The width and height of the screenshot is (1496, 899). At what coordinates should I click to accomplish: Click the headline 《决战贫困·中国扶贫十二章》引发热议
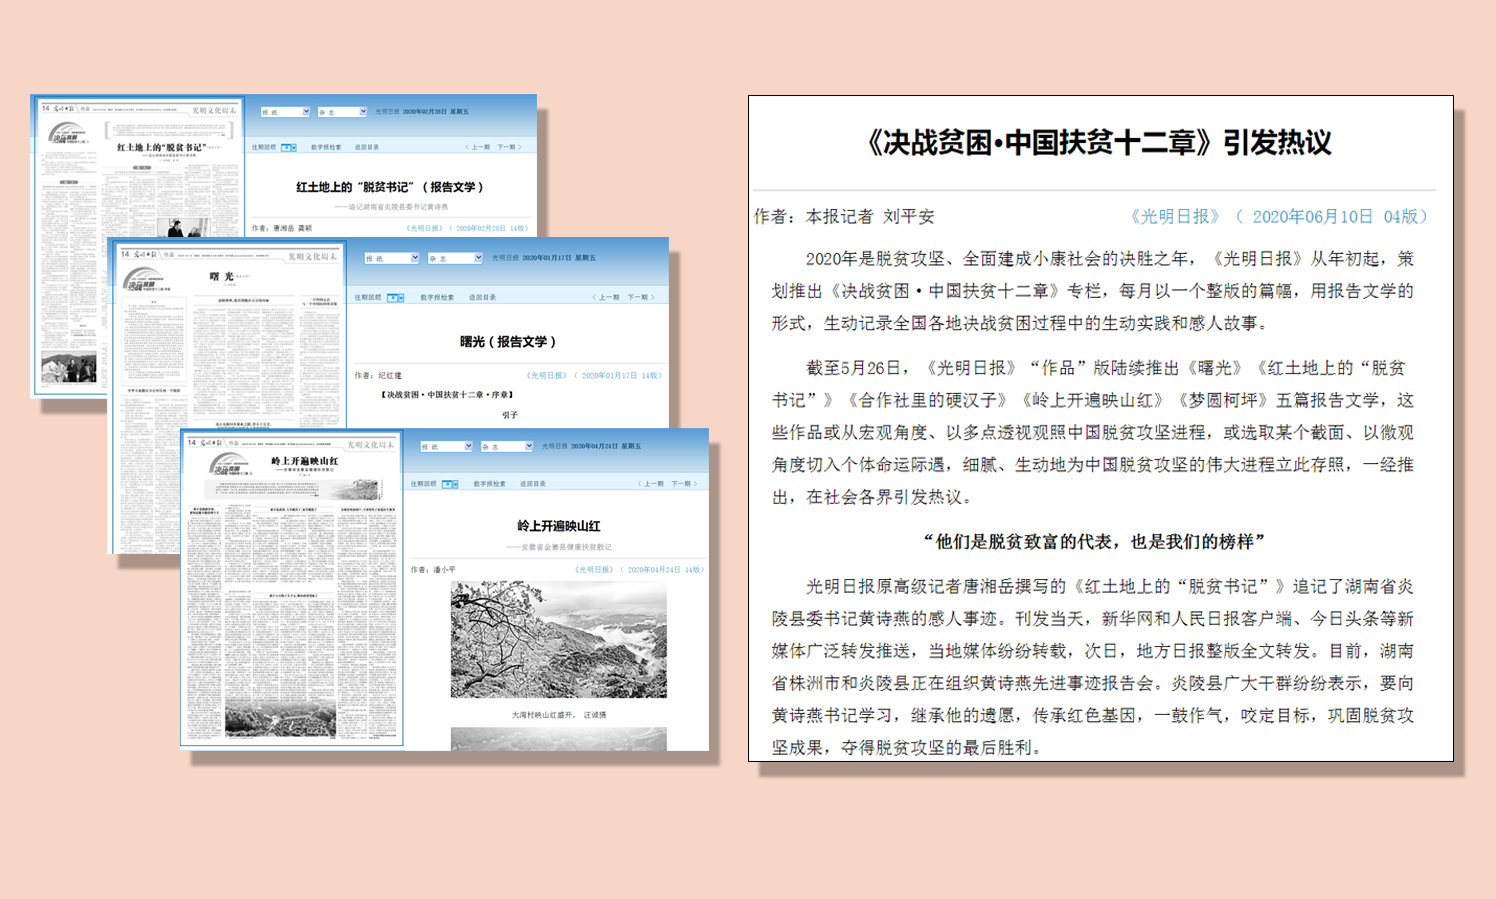point(1099,143)
